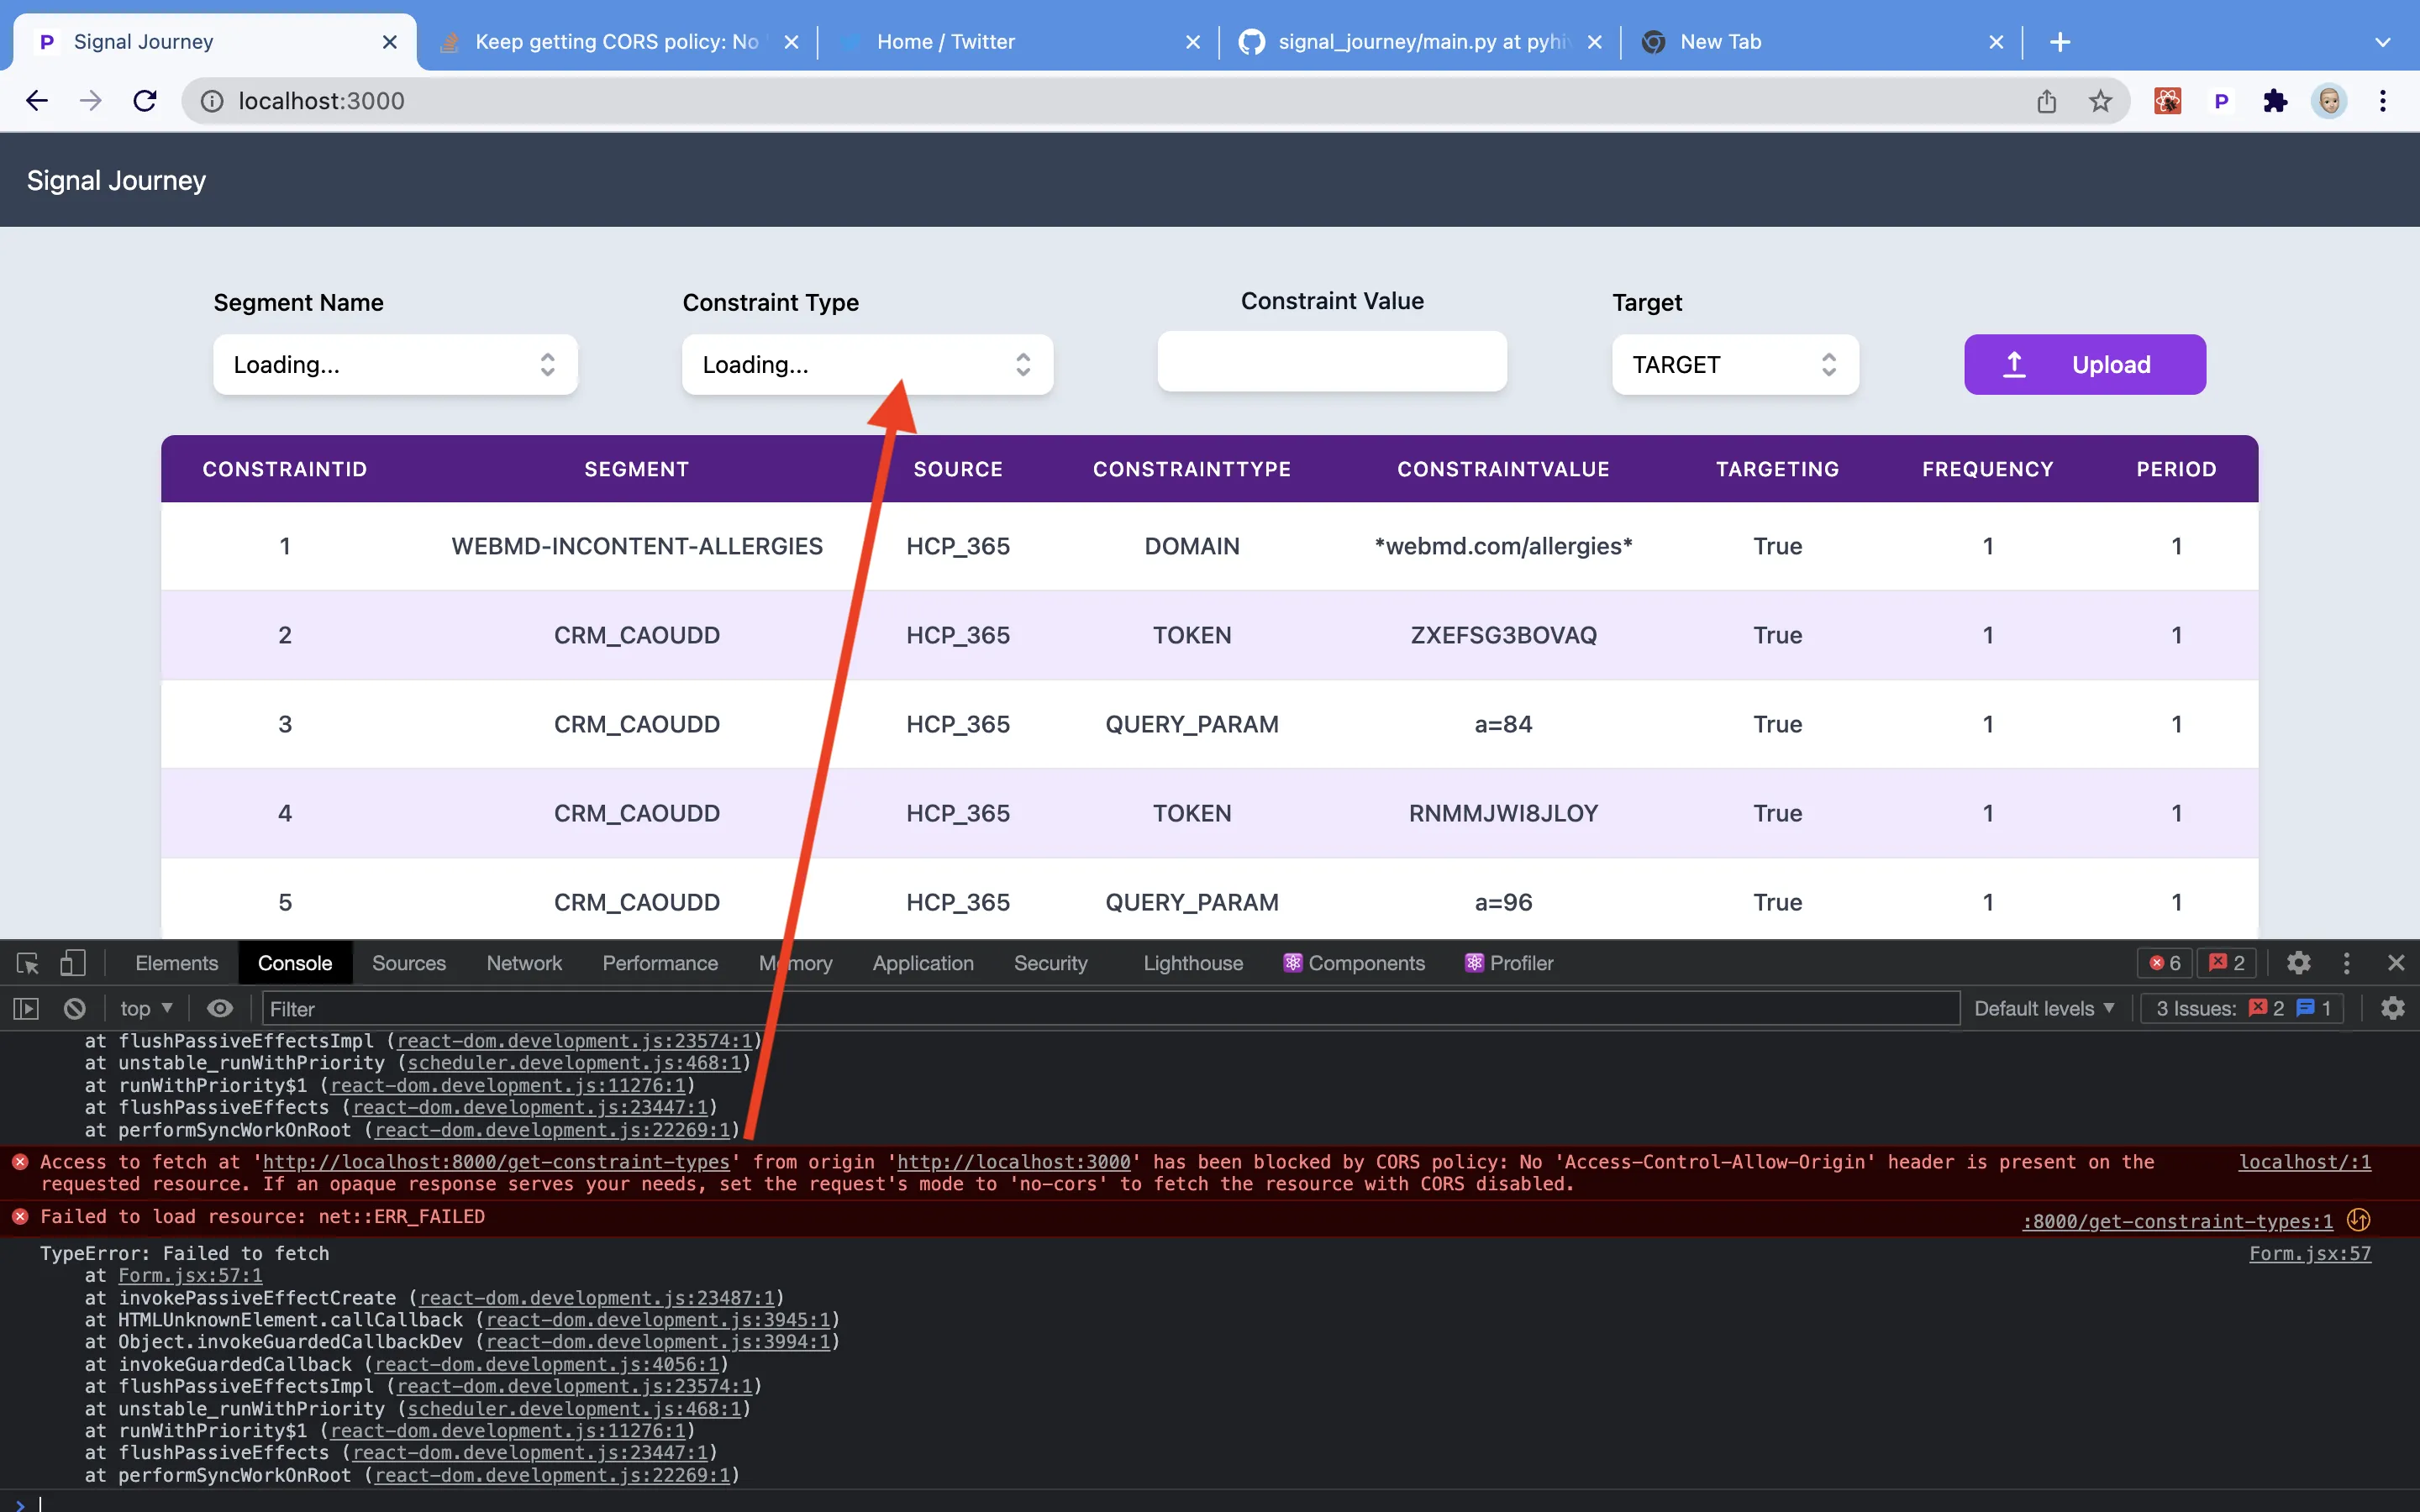Viewport: 2420px width, 1512px height.
Task: Toggle the device toolbar icon
Action: pos(72,963)
